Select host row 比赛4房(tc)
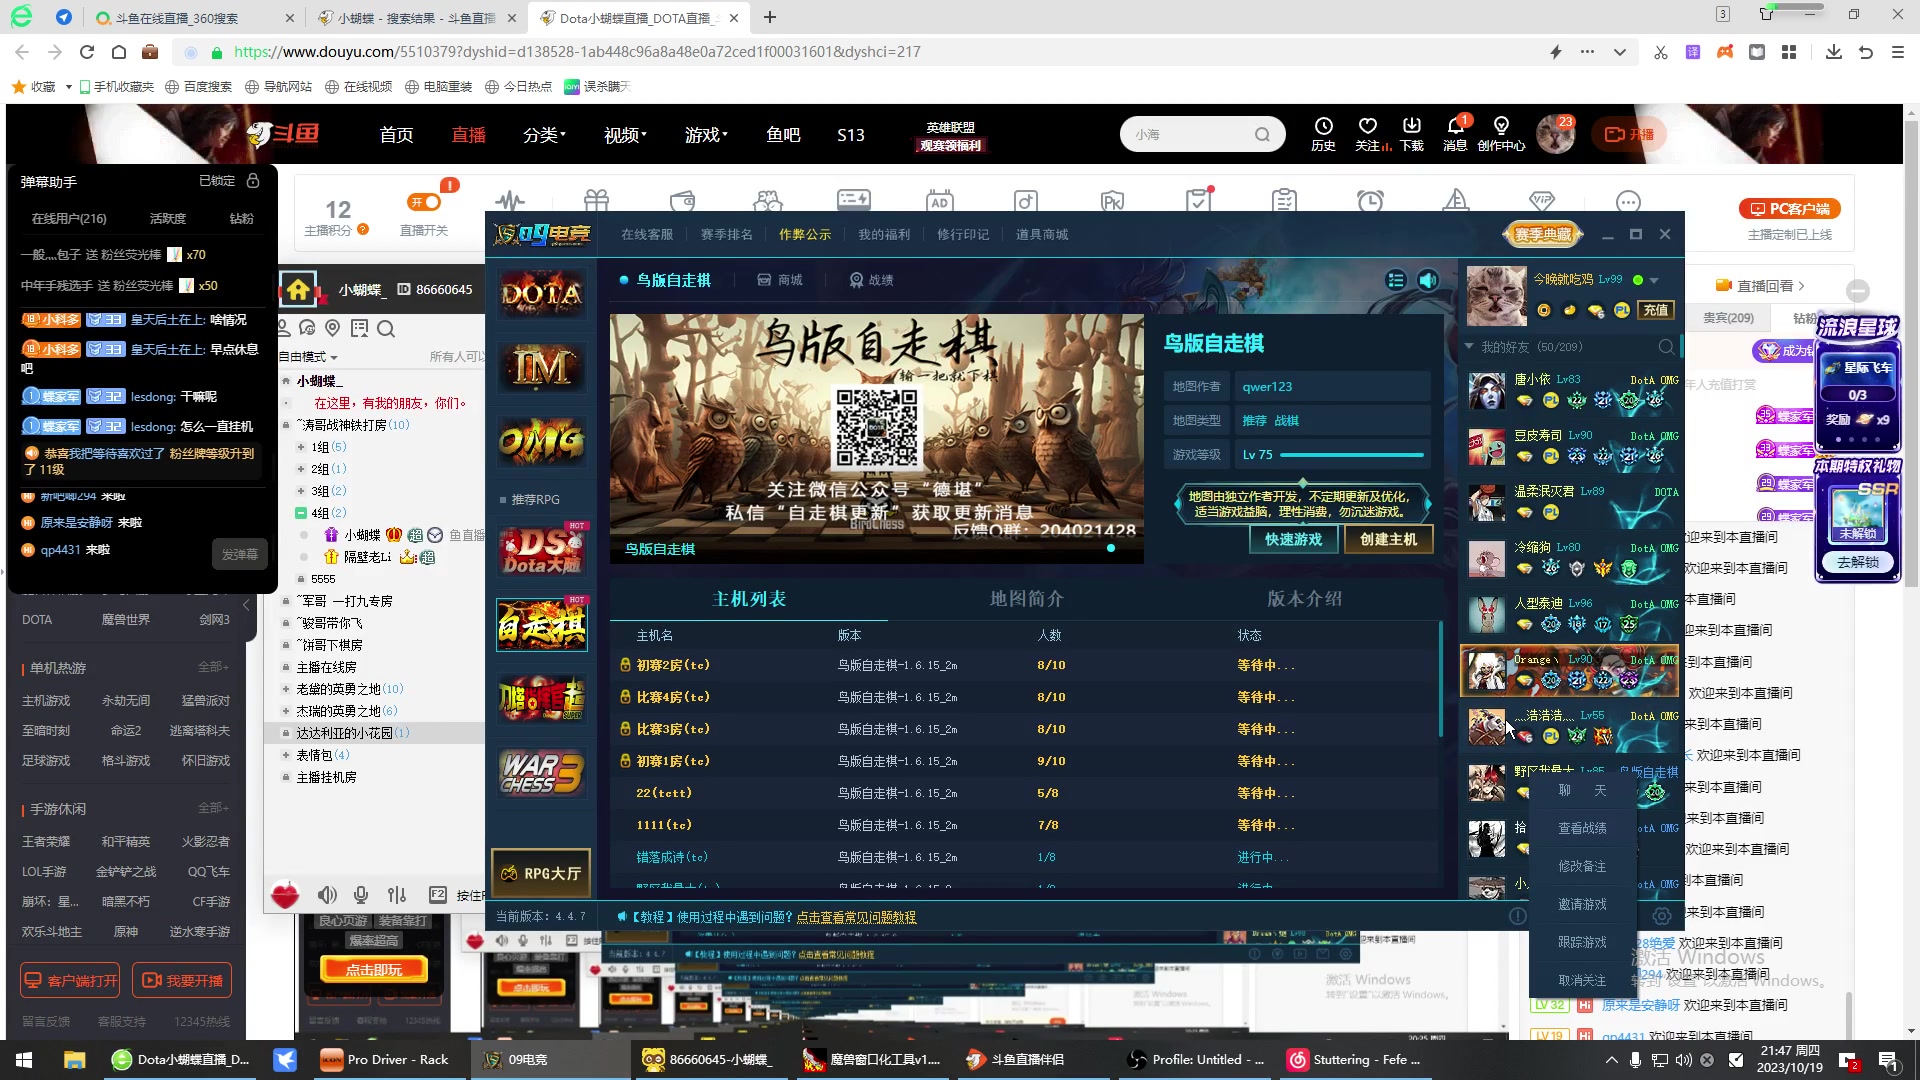The image size is (1920, 1080). 1025,697
